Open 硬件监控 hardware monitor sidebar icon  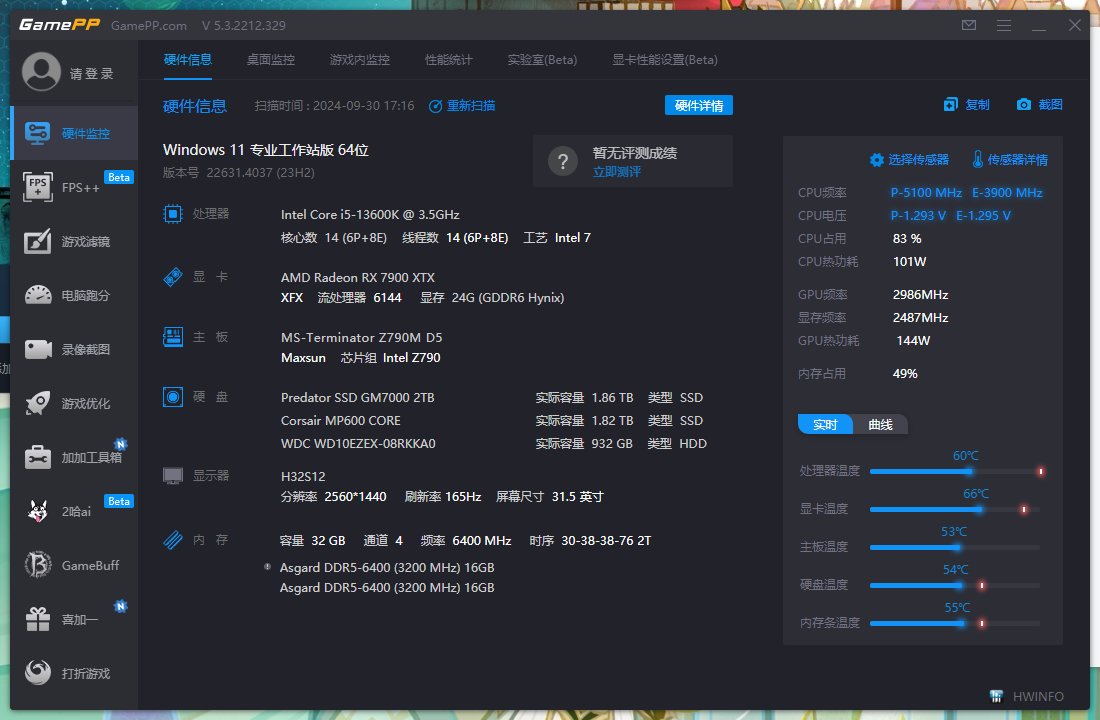pyautogui.click(x=37, y=133)
